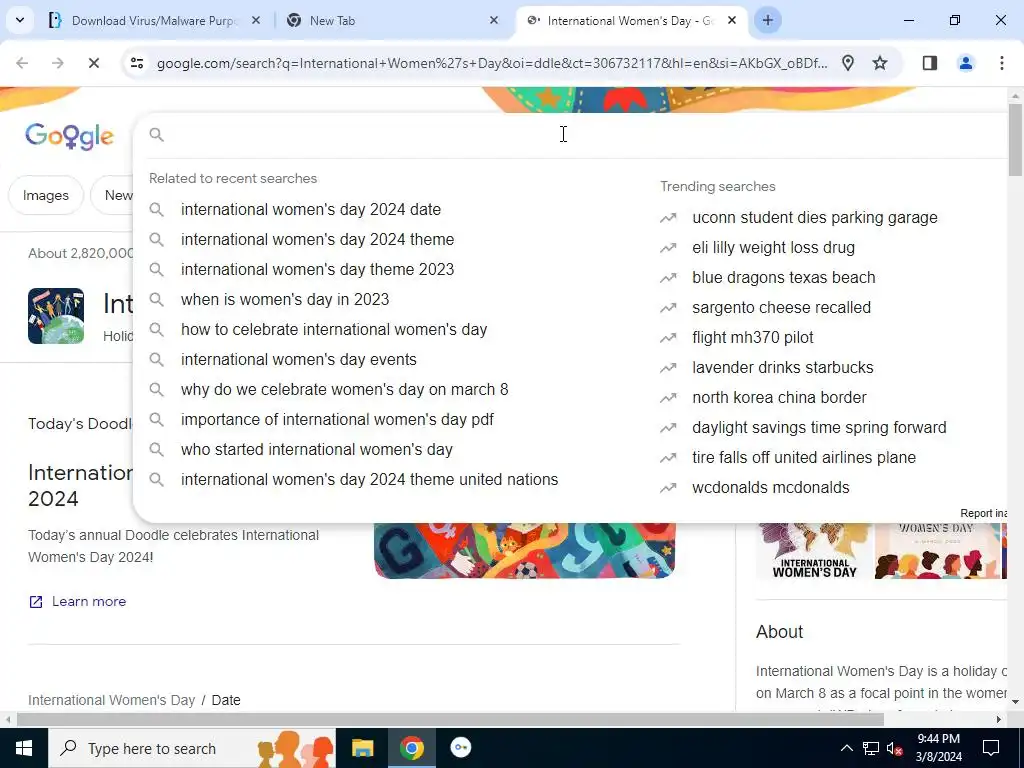Stop loading the page

pyautogui.click(x=94, y=63)
